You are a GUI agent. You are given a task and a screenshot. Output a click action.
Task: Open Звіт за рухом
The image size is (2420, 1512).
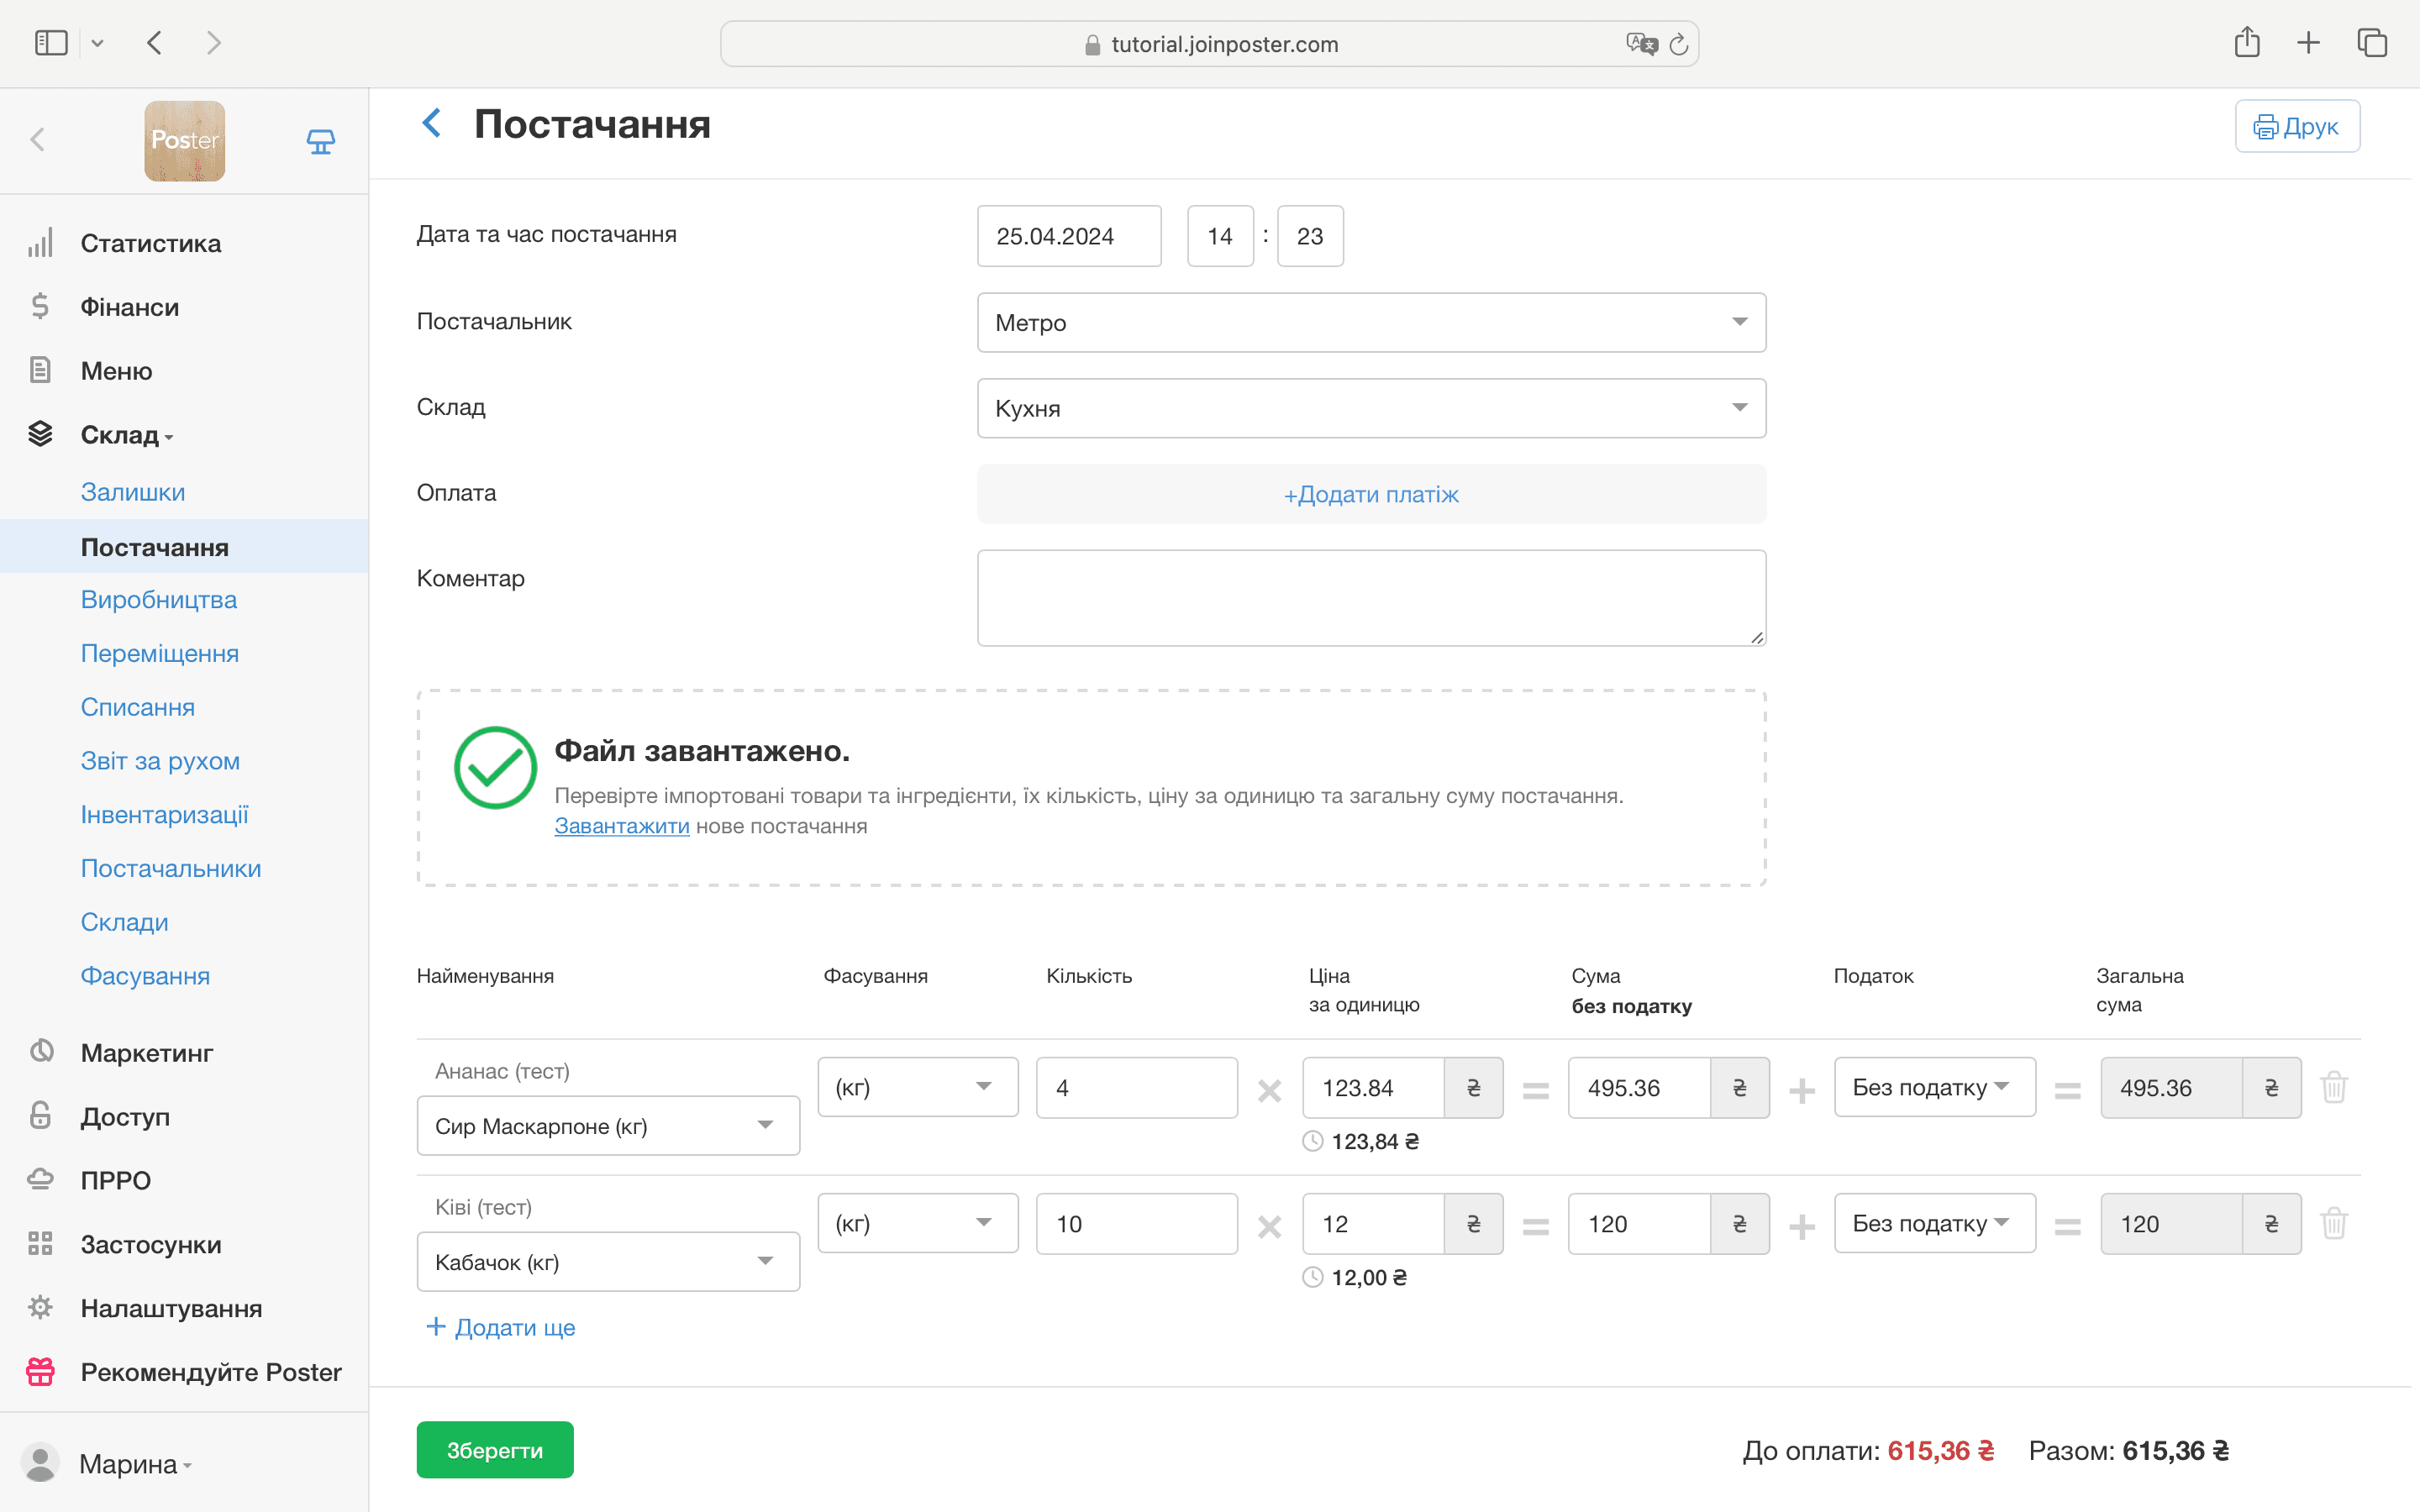pos(161,761)
